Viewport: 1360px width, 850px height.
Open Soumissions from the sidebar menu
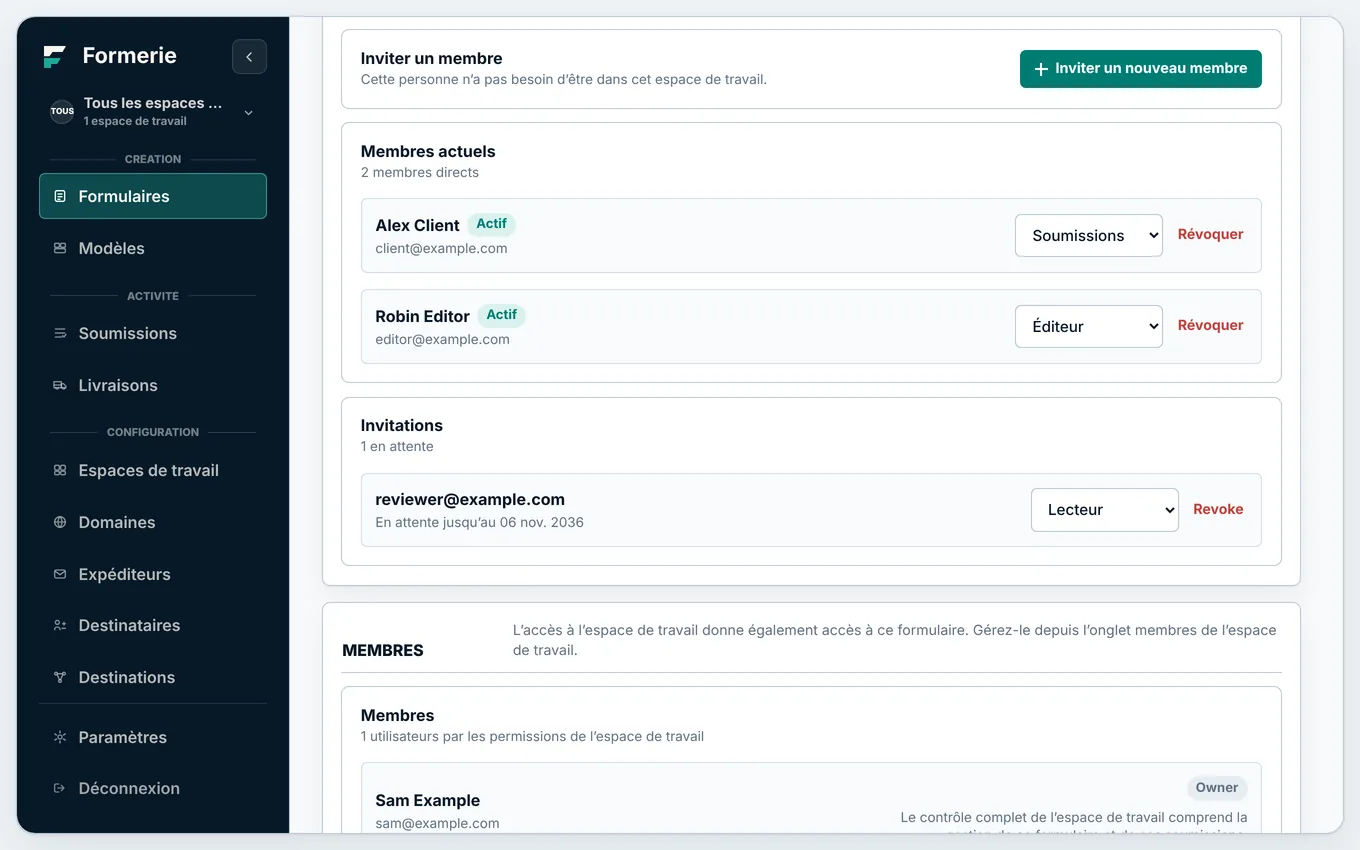[x=153, y=333]
